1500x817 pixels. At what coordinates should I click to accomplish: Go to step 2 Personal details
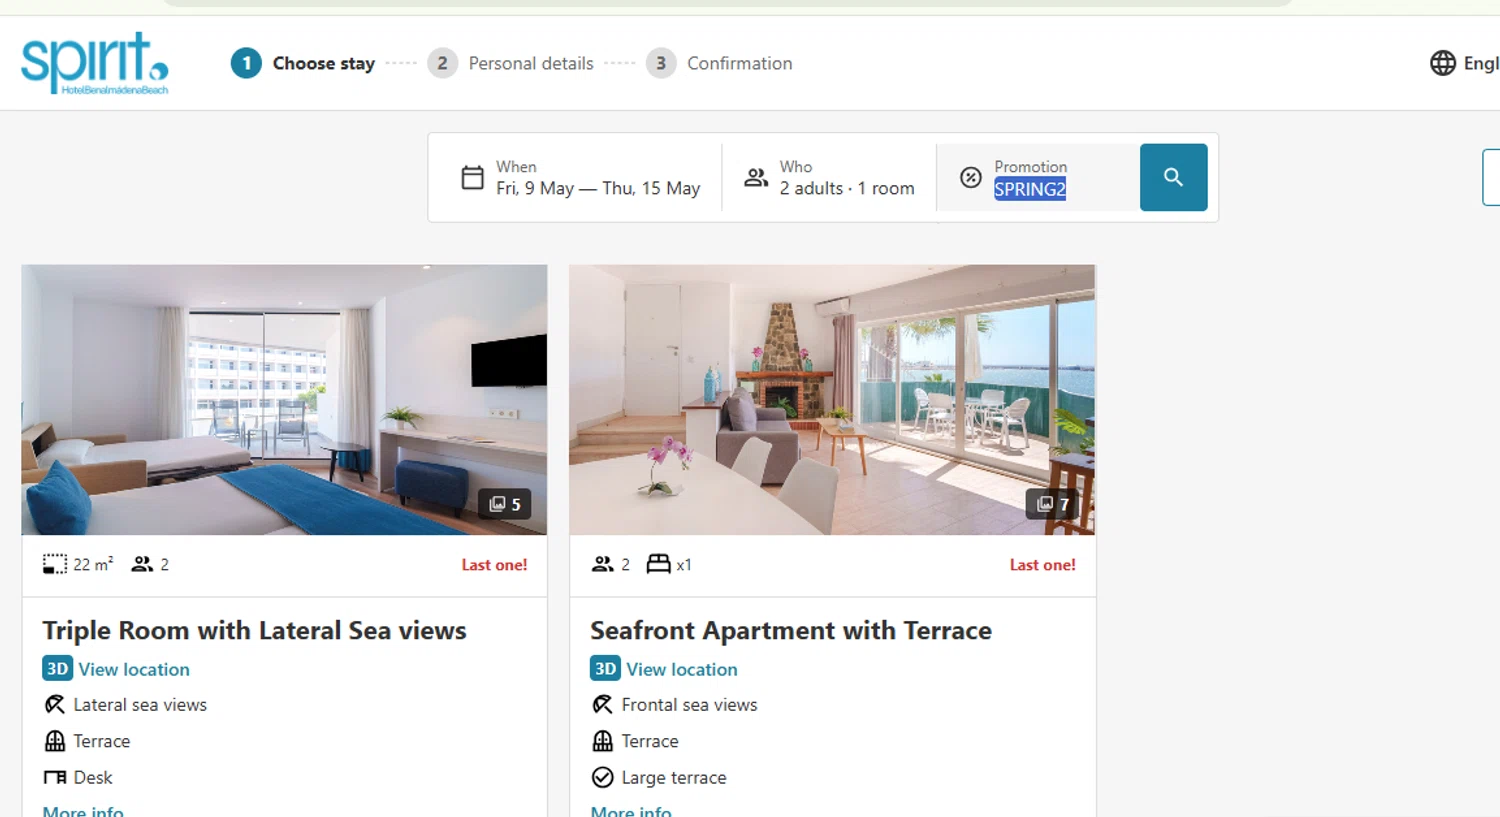(x=510, y=63)
